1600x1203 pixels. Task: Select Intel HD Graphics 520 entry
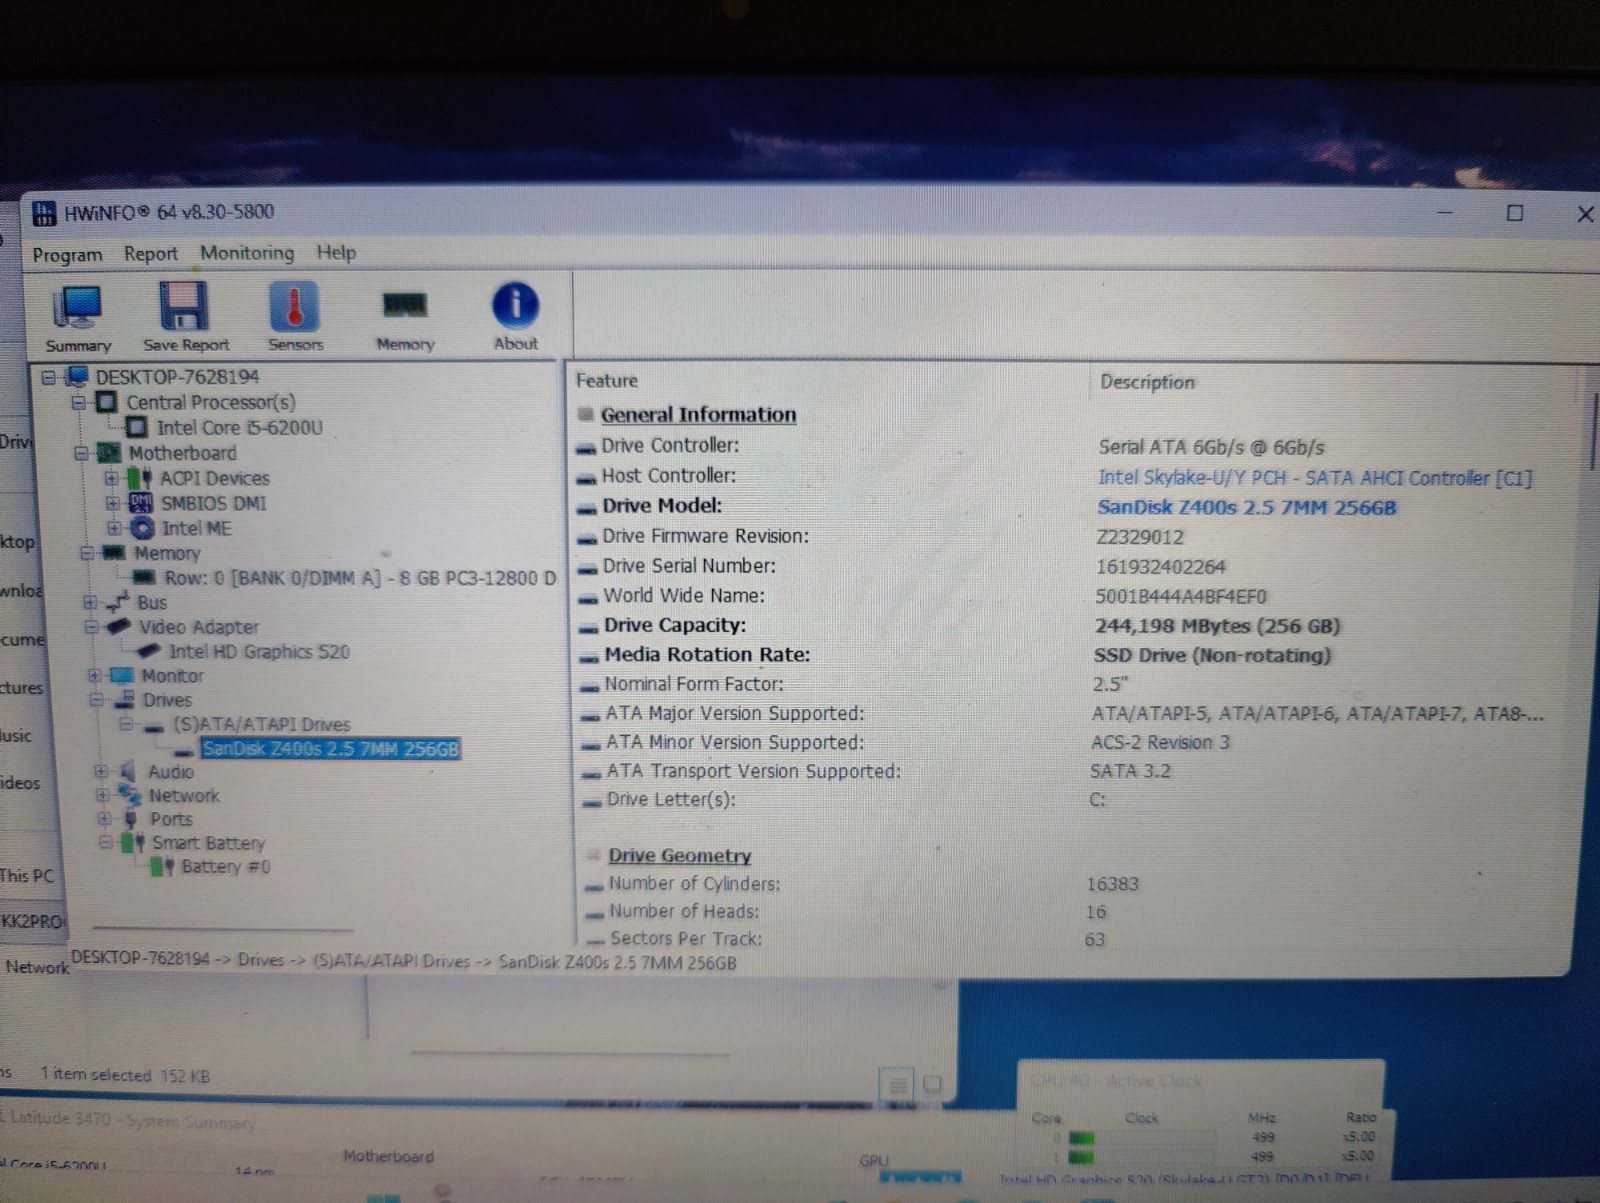pyautogui.click(x=259, y=652)
